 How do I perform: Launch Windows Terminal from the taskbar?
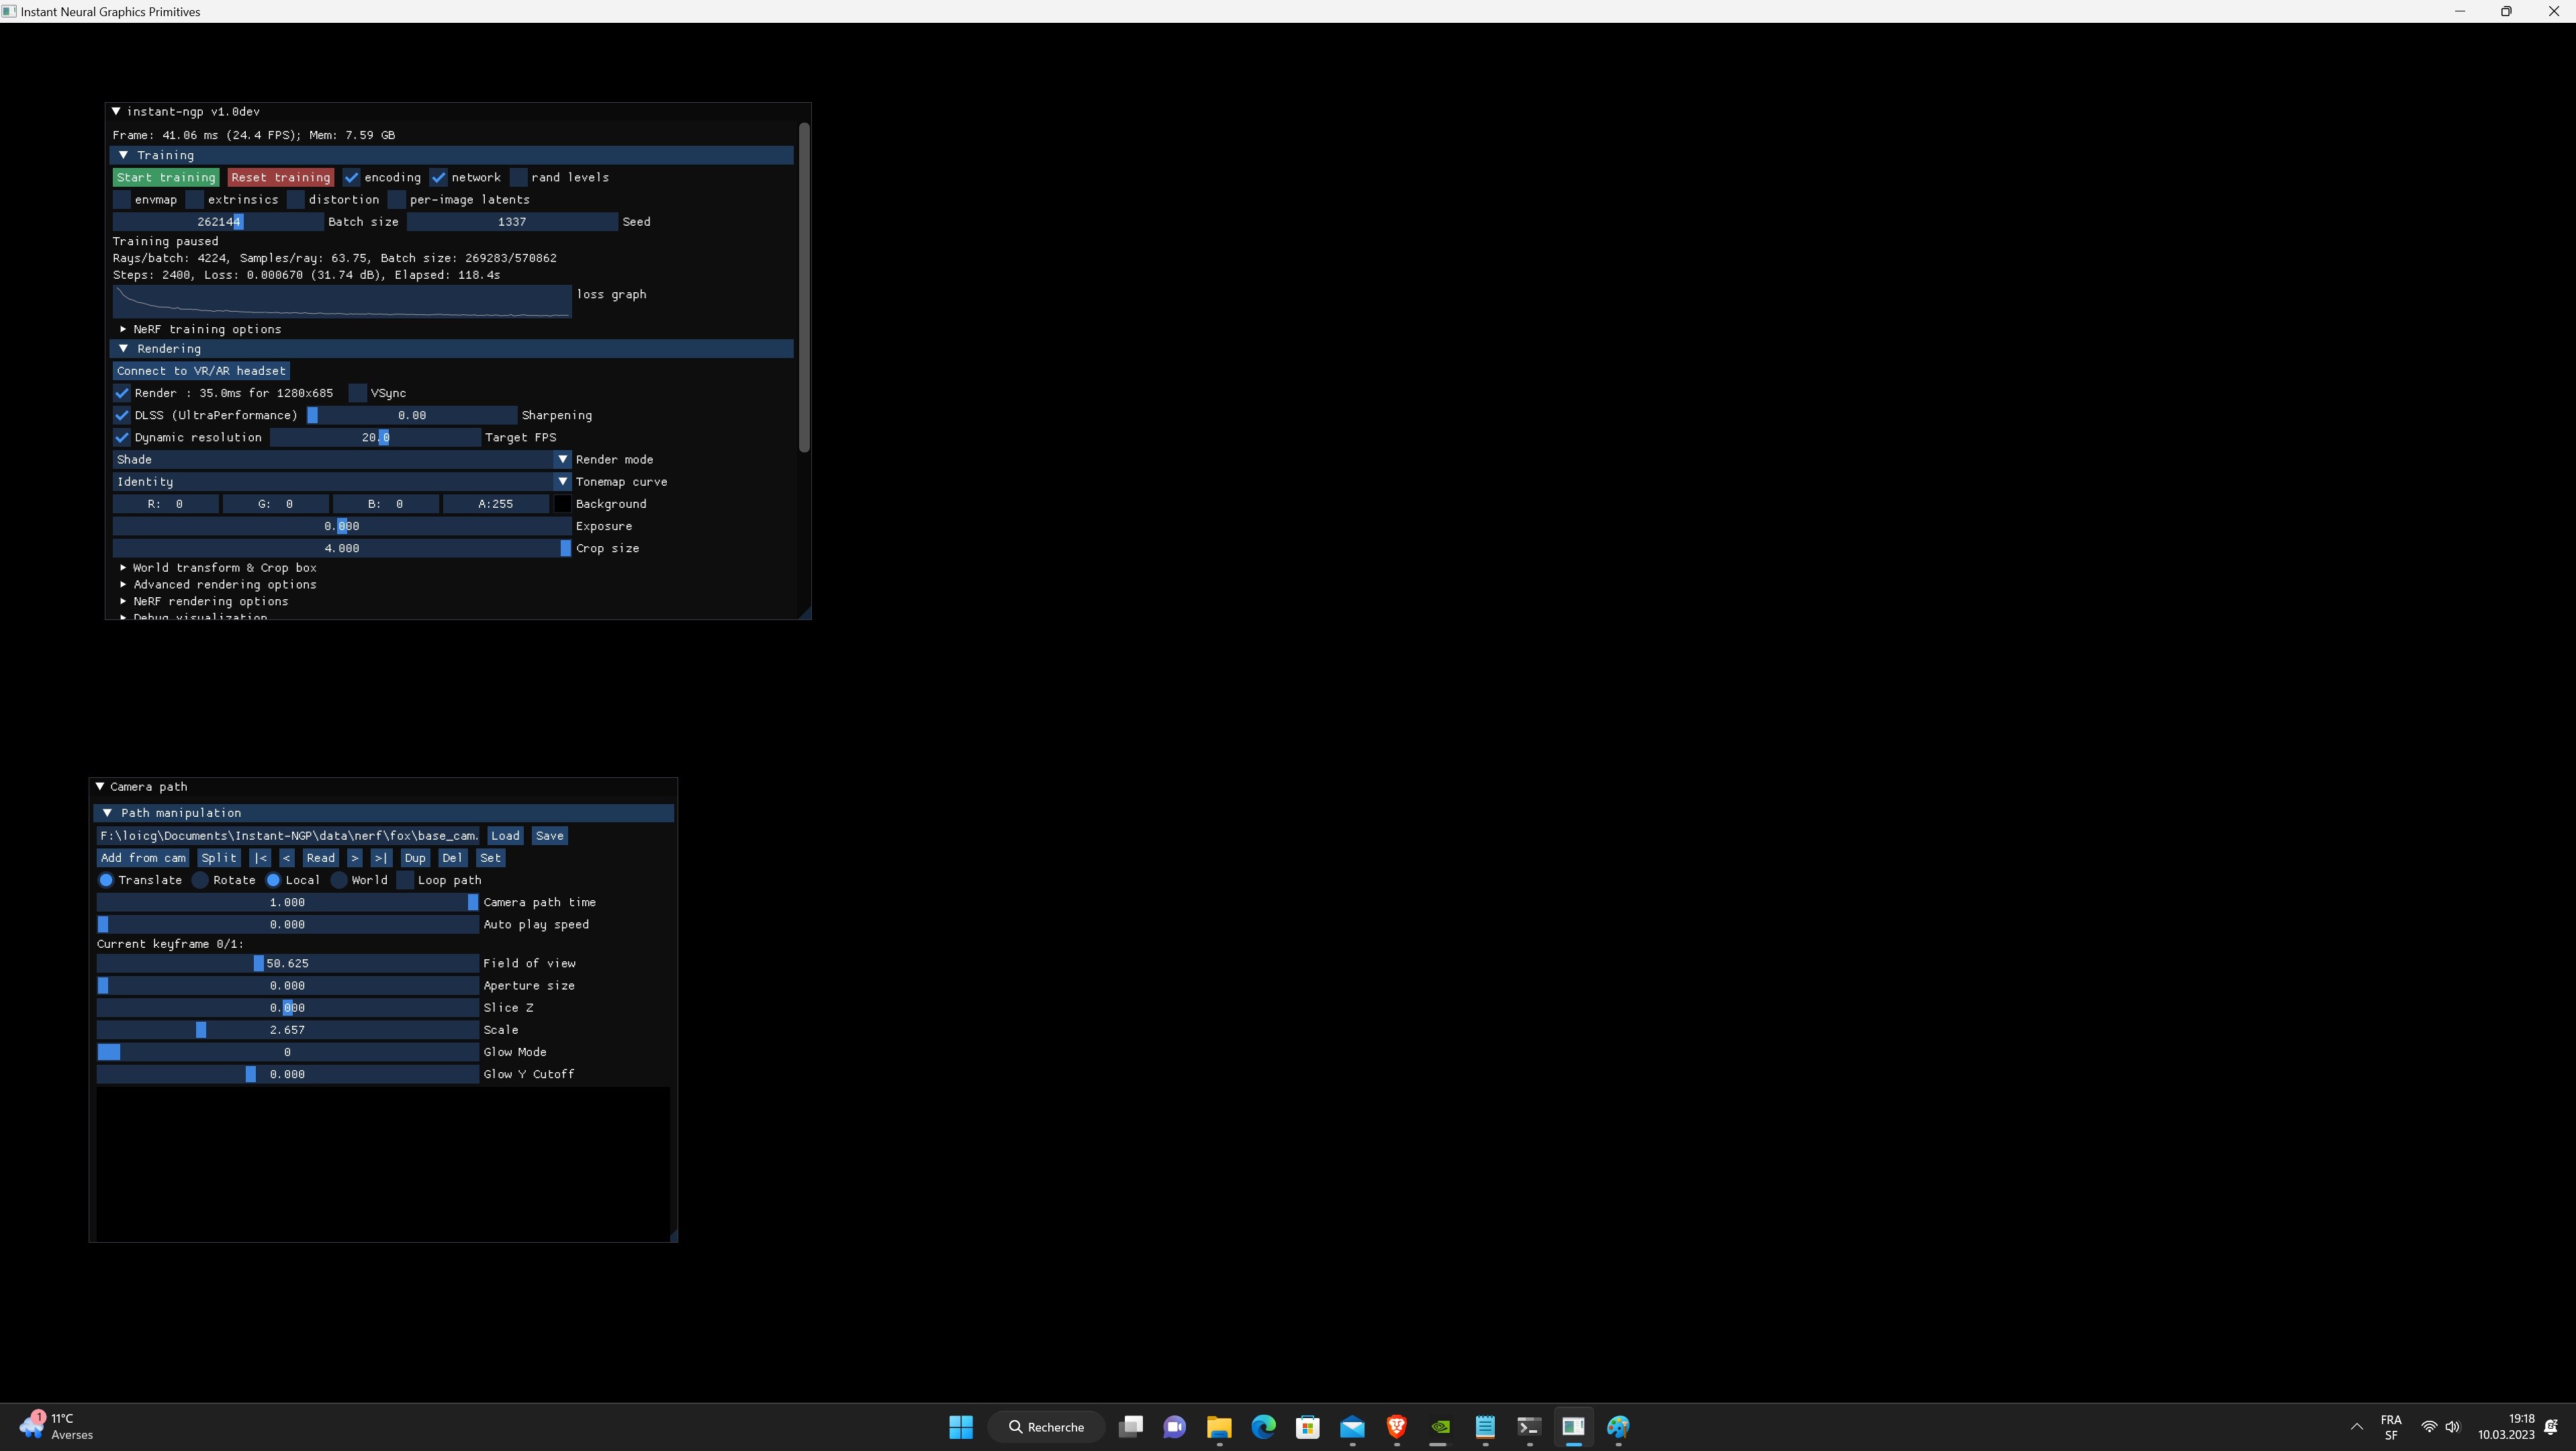coord(1529,1427)
